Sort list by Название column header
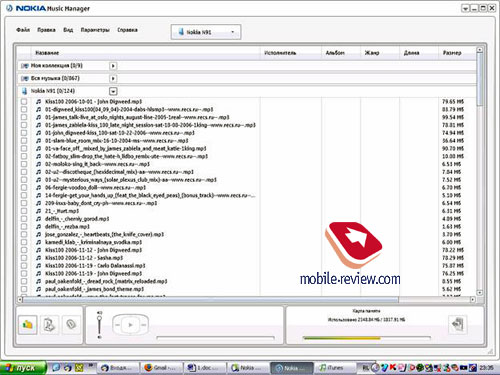The width and height of the screenshot is (500, 375). [x=47, y=53]
